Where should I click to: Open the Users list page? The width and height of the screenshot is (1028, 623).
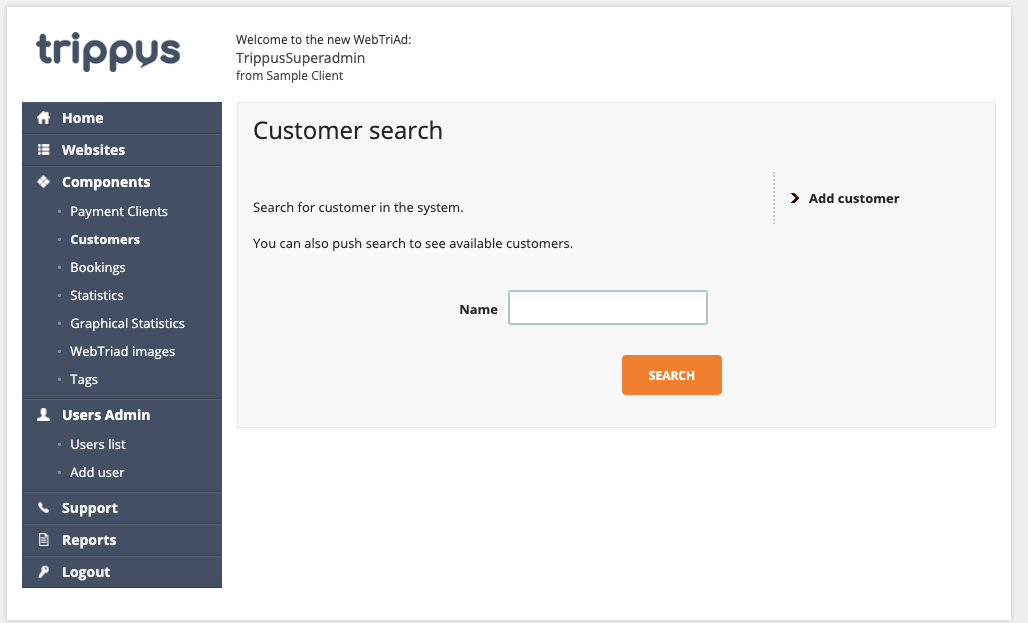click(98, 444)
